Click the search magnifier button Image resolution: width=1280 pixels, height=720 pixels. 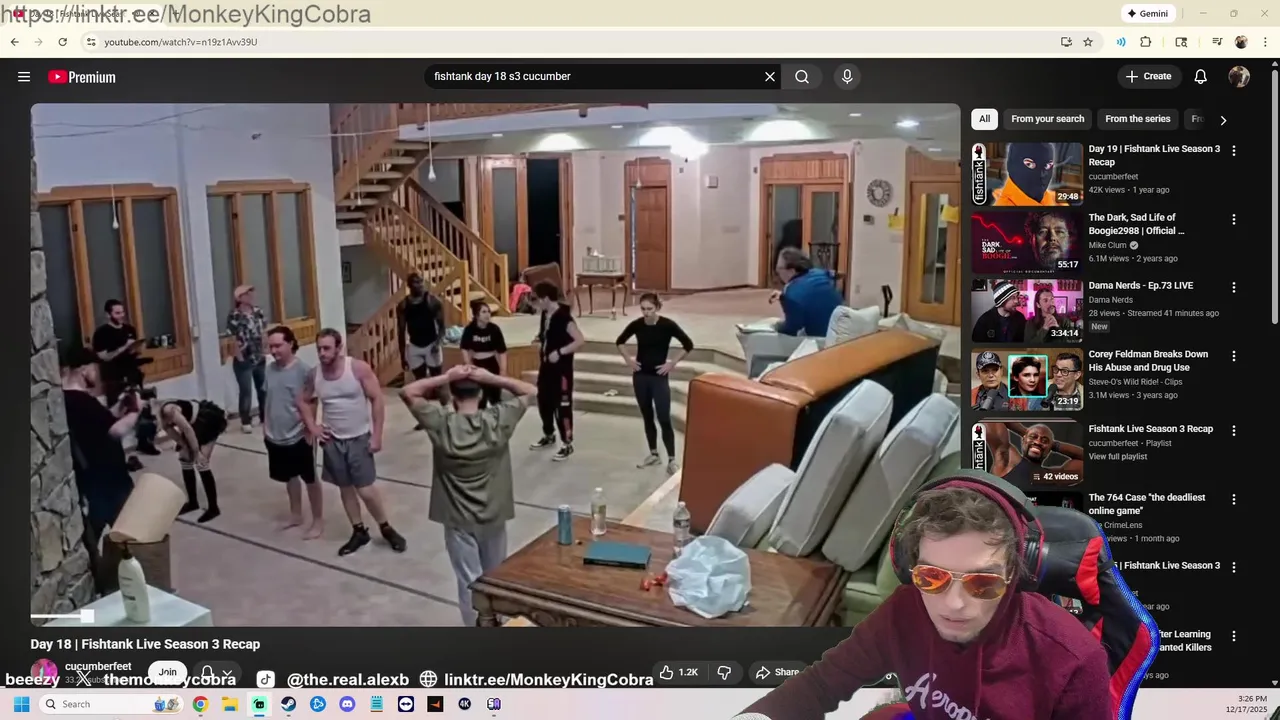(x=802, y=77)
